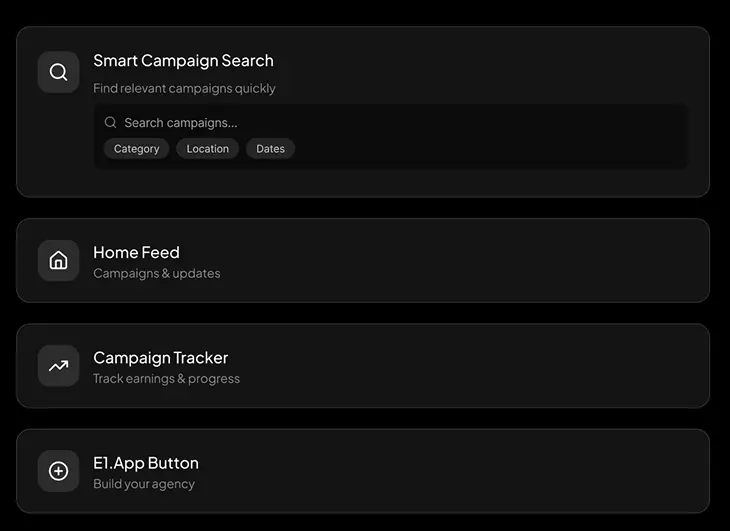
Task: Open the Category filter chip
Action: [136, 149]
